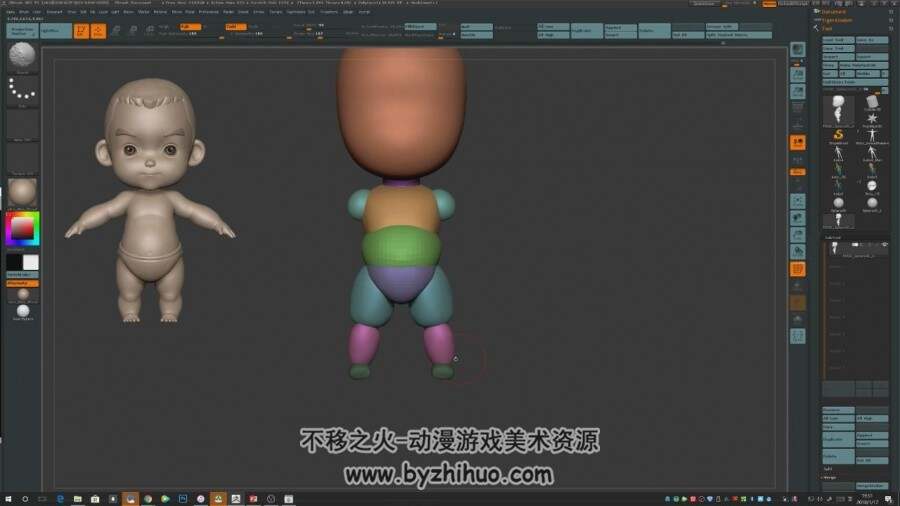Toggle Transp transparency mode
The image size is (900, 506).
coord(798,286)
